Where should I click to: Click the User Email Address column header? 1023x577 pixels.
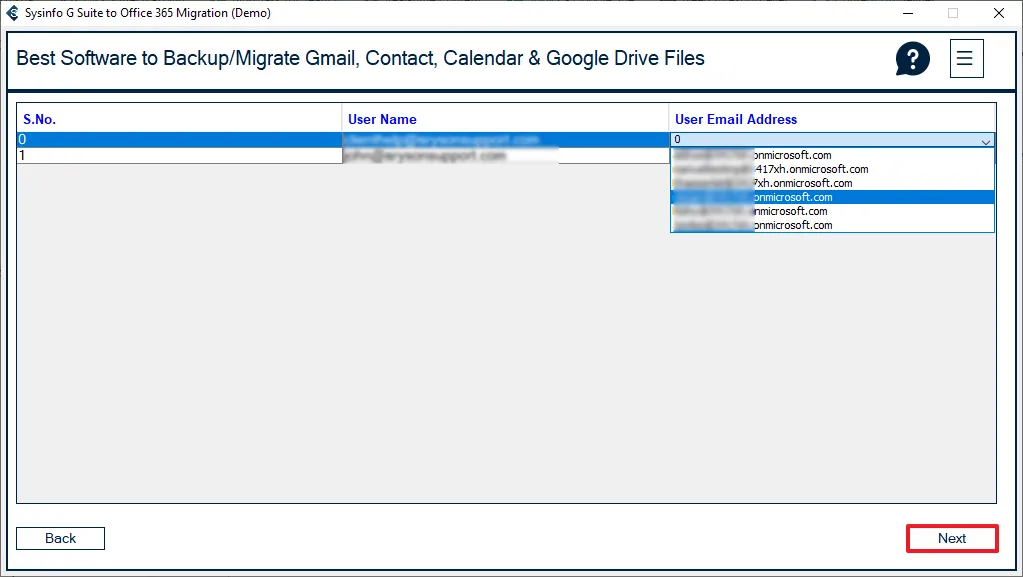(x=832, y=119)
